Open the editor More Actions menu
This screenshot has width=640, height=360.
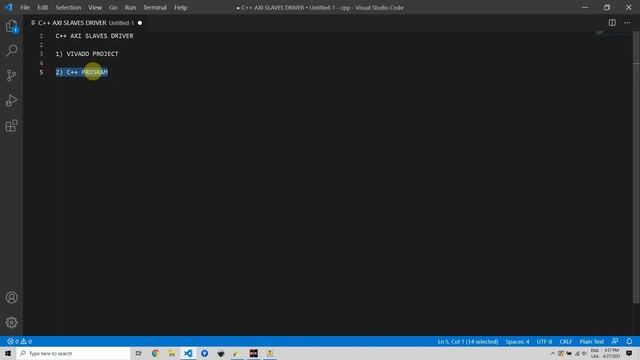(x=627, y=23)
